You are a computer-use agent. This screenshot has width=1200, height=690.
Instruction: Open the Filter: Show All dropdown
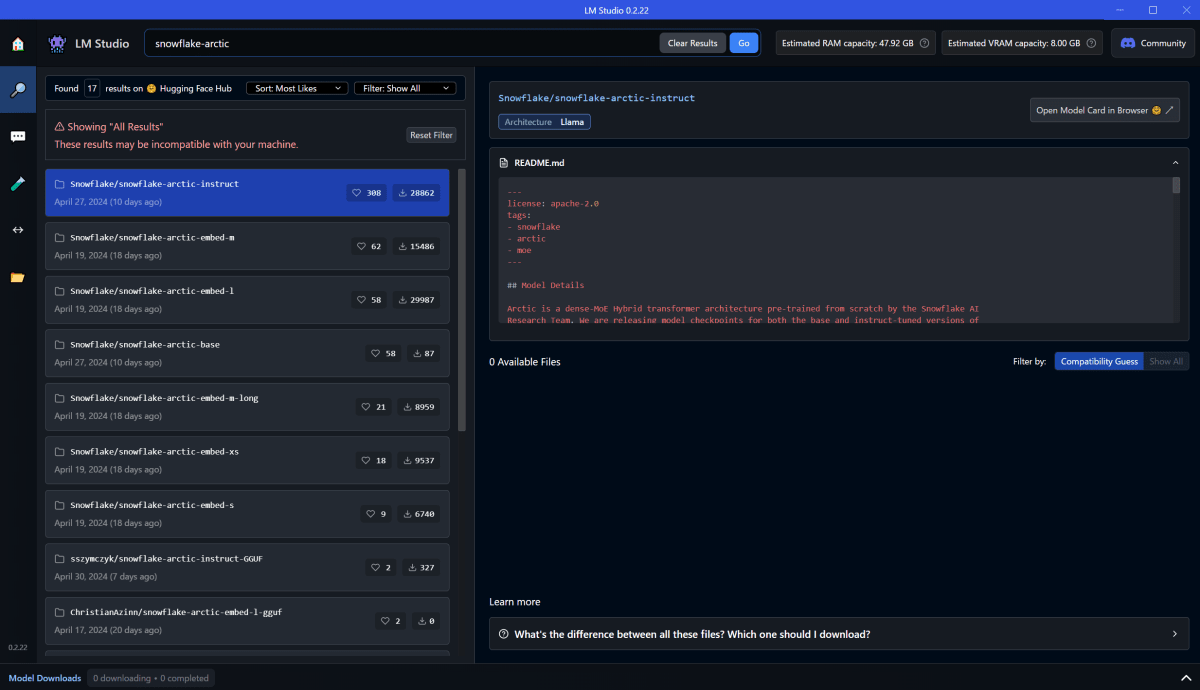[405, 88]
